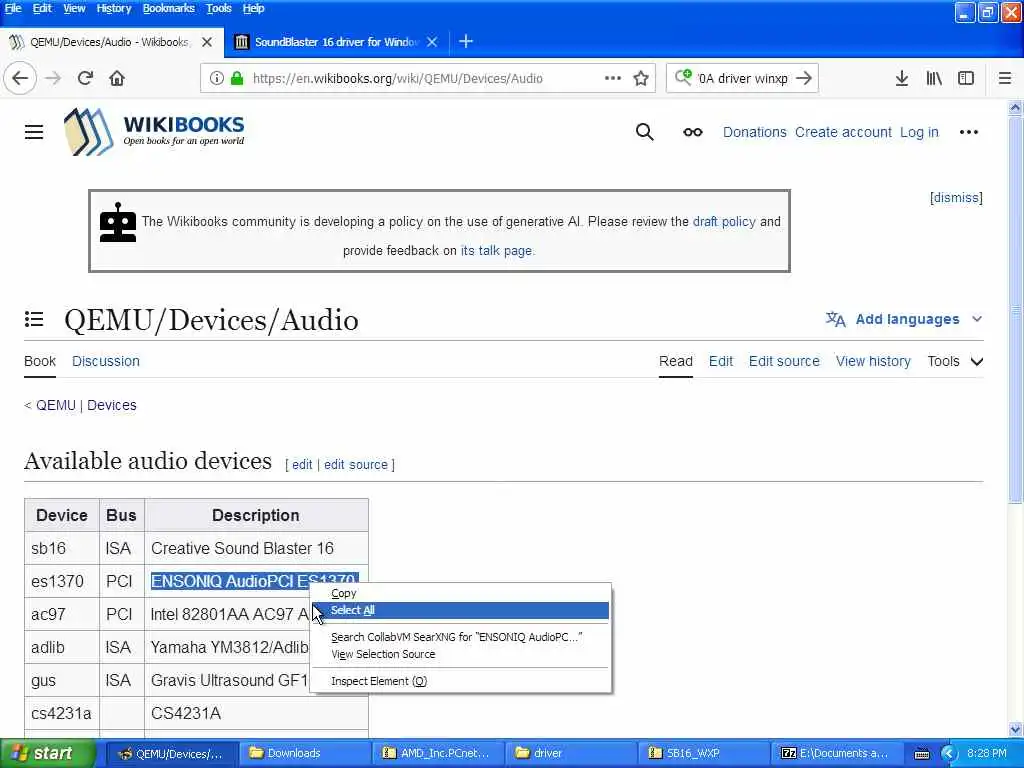Go back with the browser back arrow

20,78
